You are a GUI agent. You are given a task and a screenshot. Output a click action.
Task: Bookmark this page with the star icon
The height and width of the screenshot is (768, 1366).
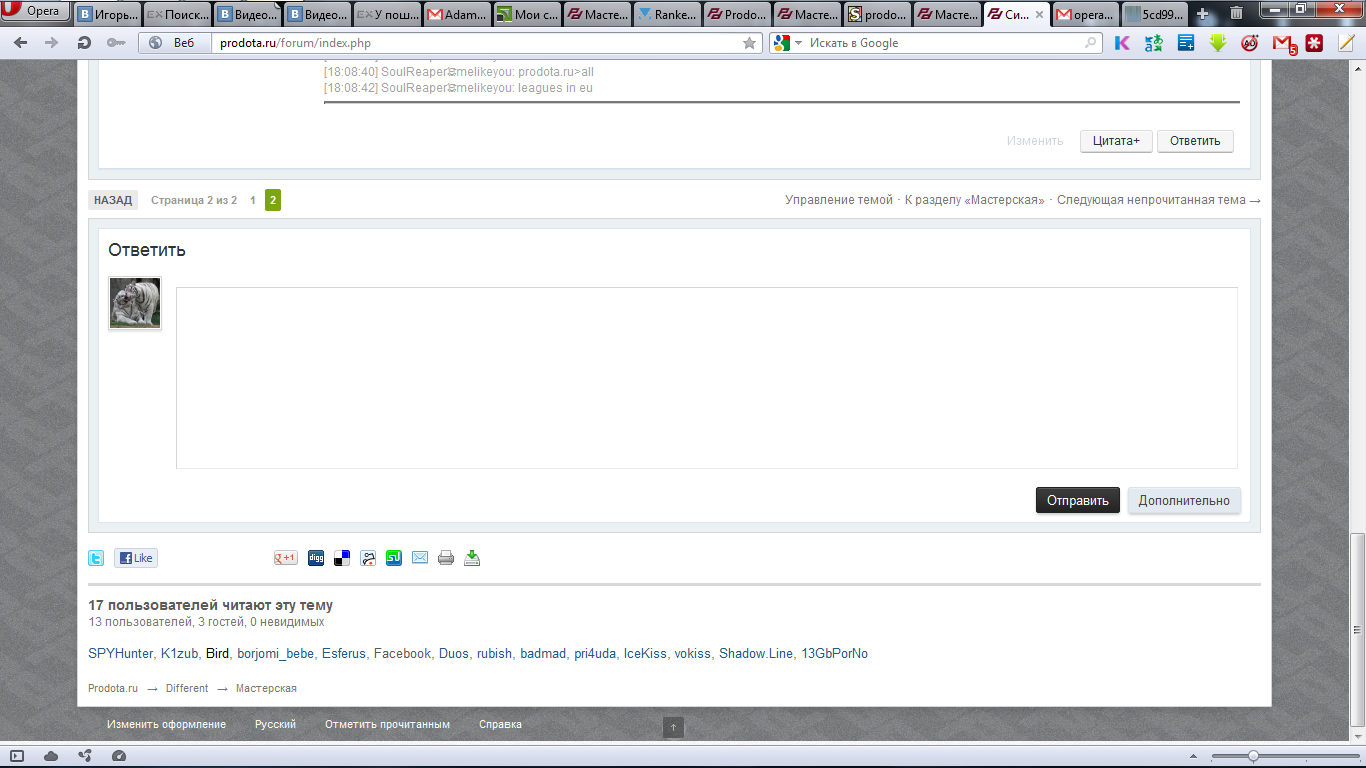pos(749,43)
